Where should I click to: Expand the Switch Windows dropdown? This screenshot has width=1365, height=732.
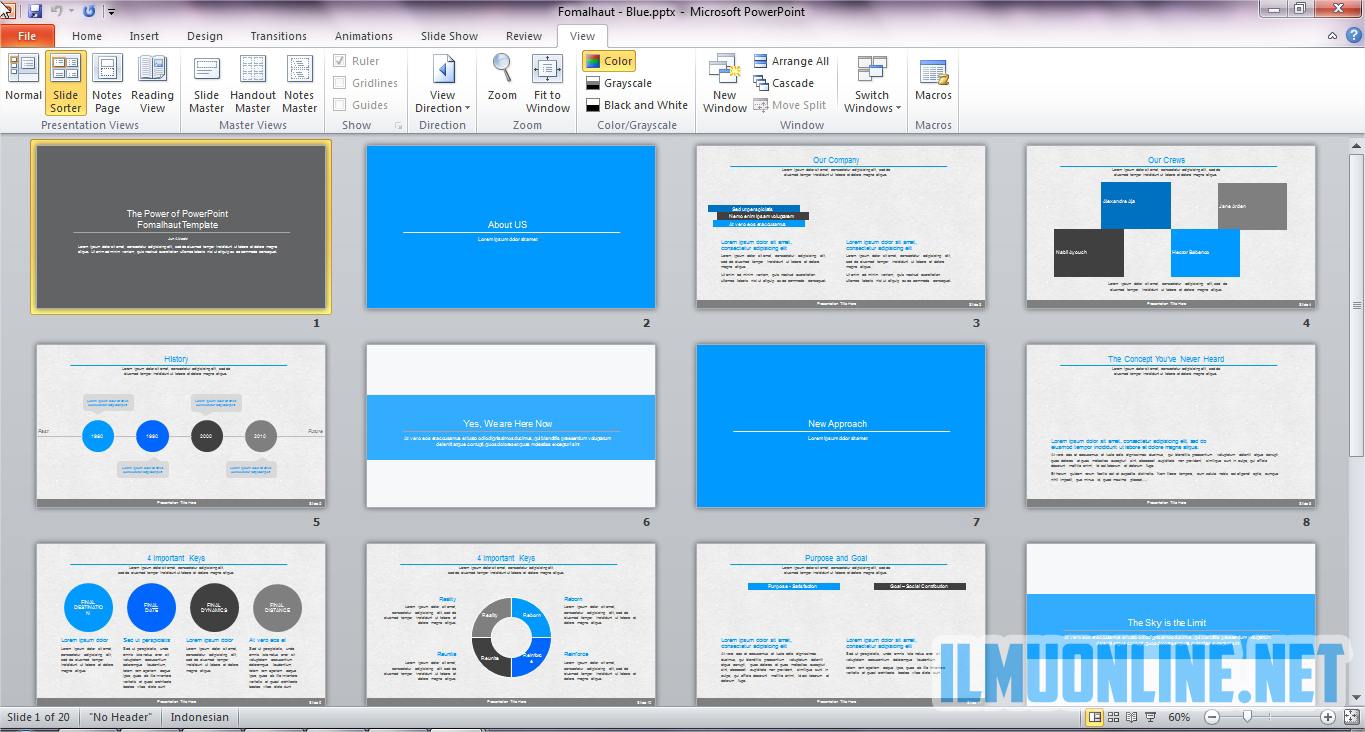click(872, 108)
